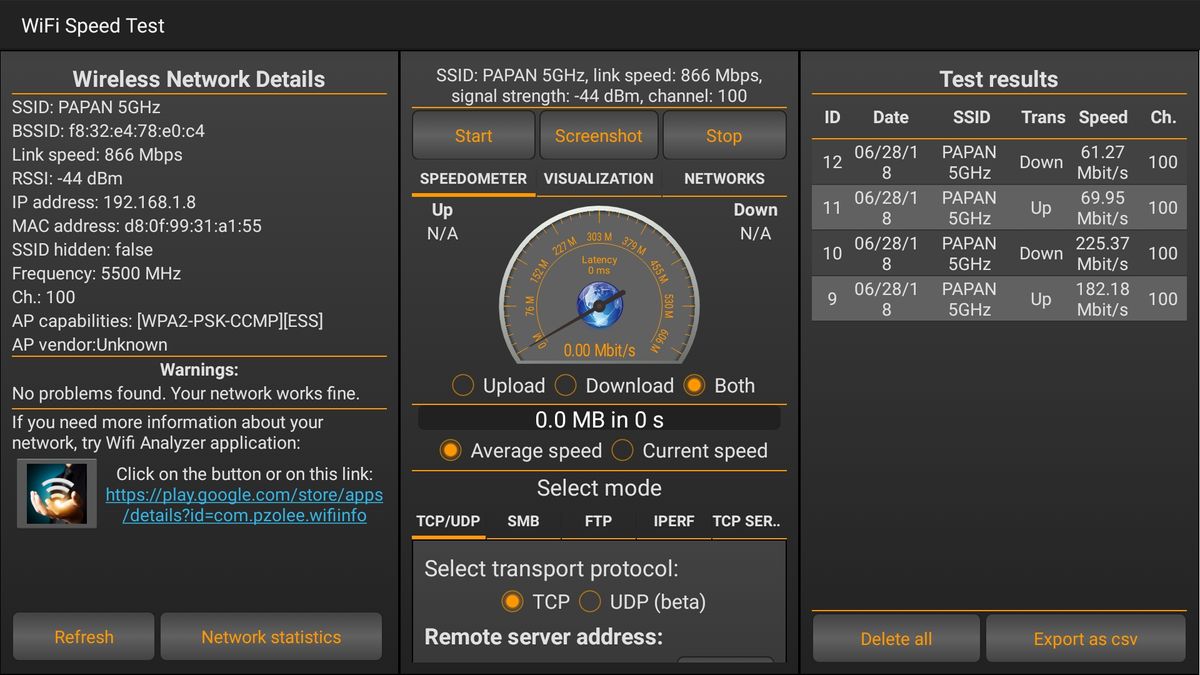Select the Both radio option
Screen dimensions: 1200x675
pyautogui.click(x=694, y=386)
